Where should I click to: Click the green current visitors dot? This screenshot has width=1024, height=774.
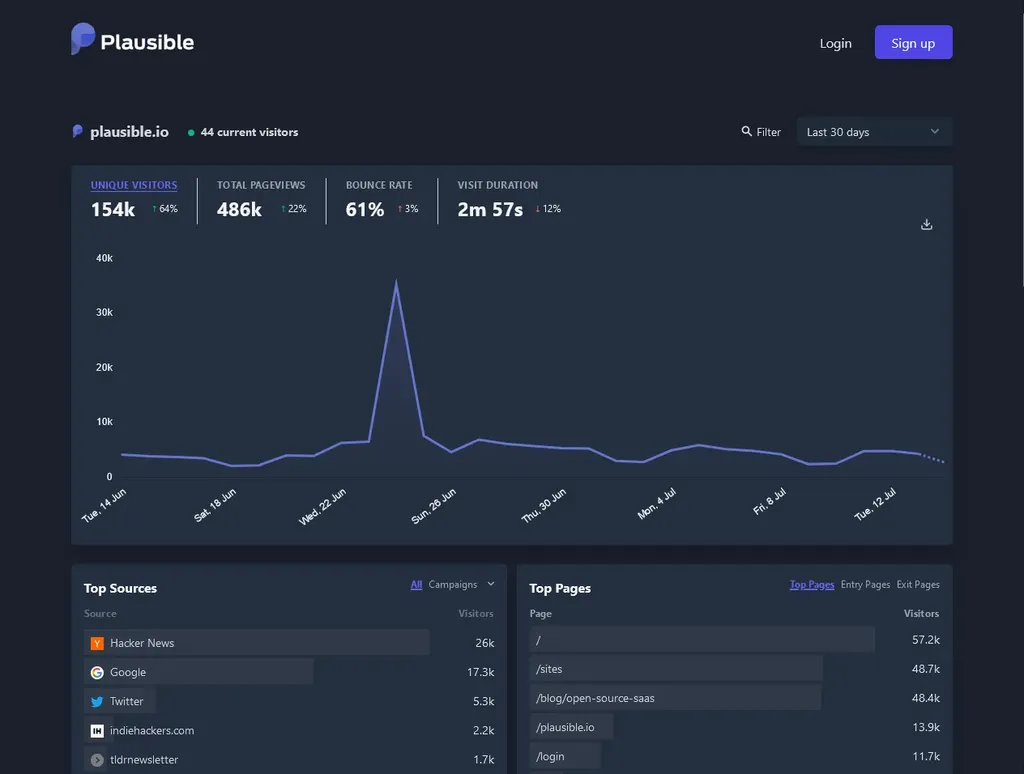click(x=191, y=133)
